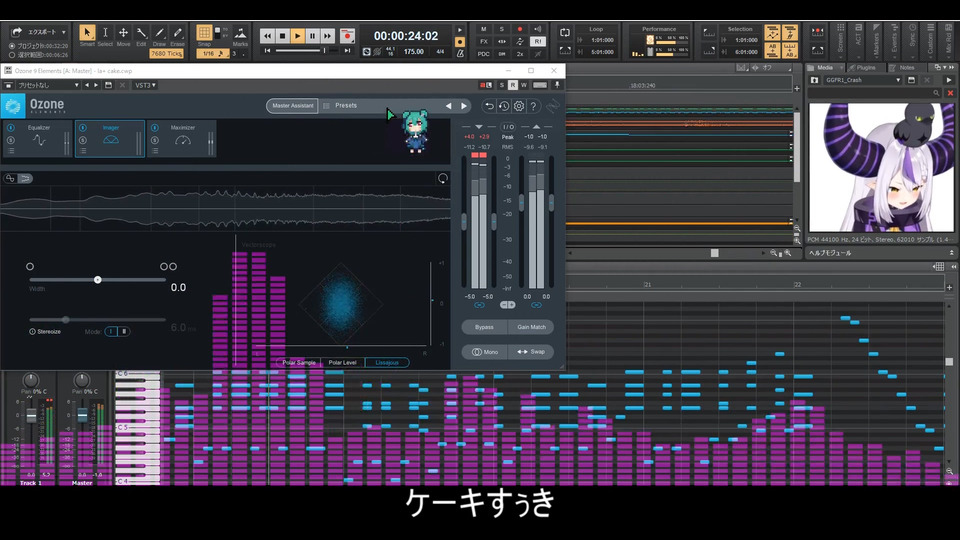Toggle Equalizer module power
This screenshot has width=960, height=540.
(11, 128)
